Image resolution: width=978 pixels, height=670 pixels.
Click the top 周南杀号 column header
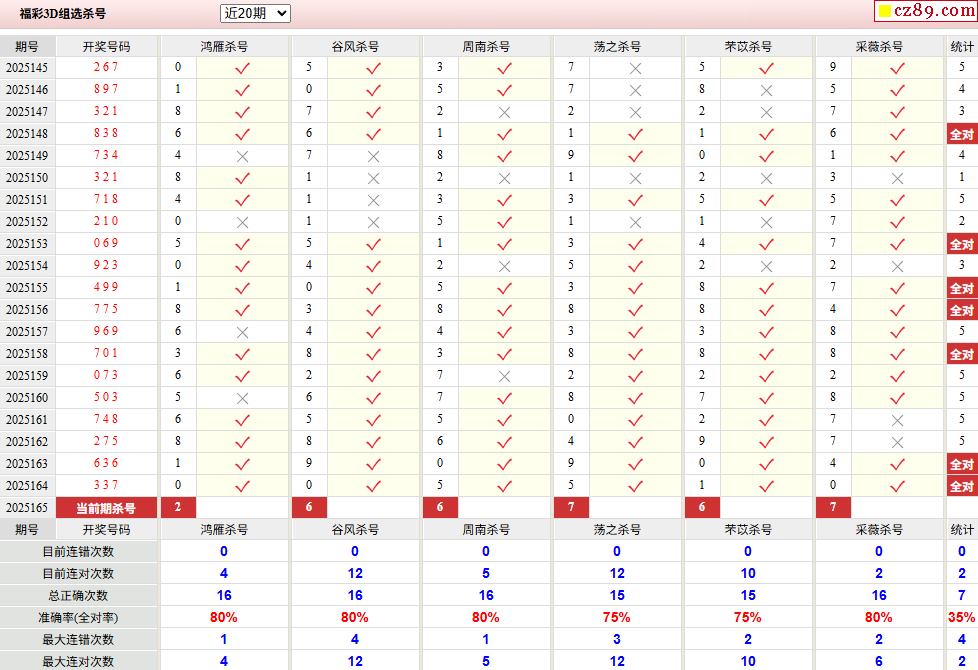click(487, 46)
